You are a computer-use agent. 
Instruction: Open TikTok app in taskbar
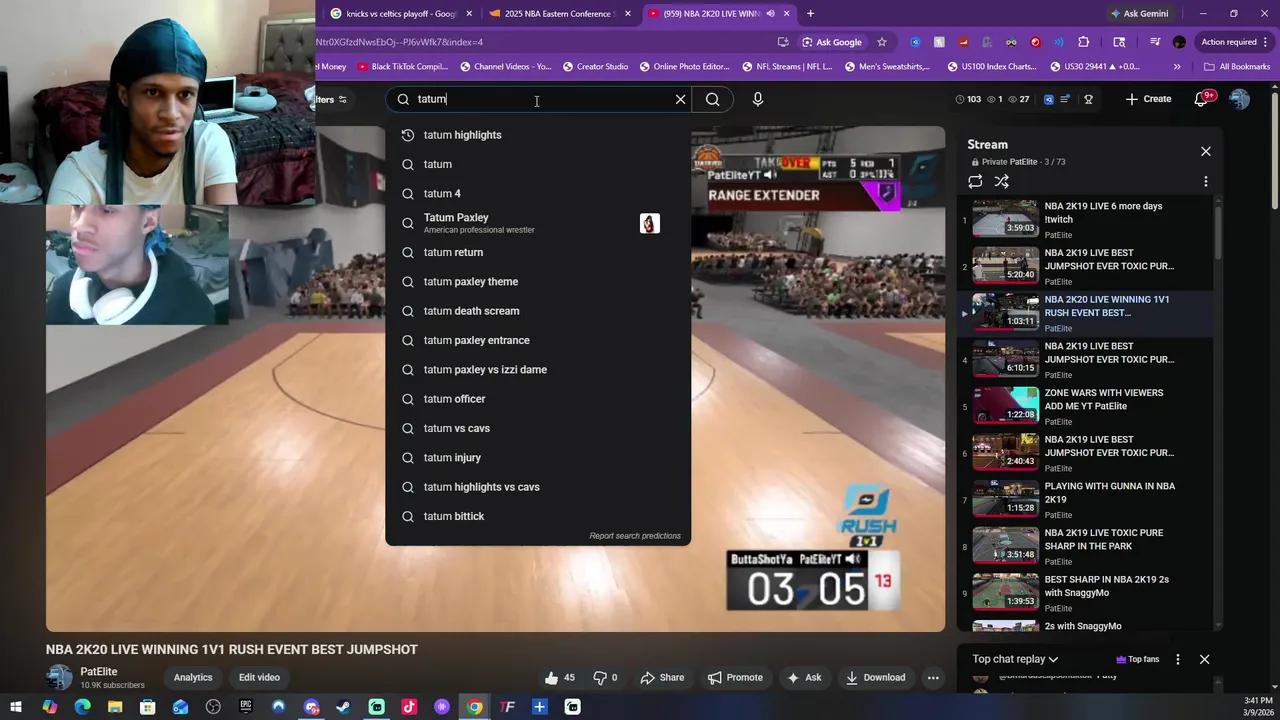tap(409, 707)
